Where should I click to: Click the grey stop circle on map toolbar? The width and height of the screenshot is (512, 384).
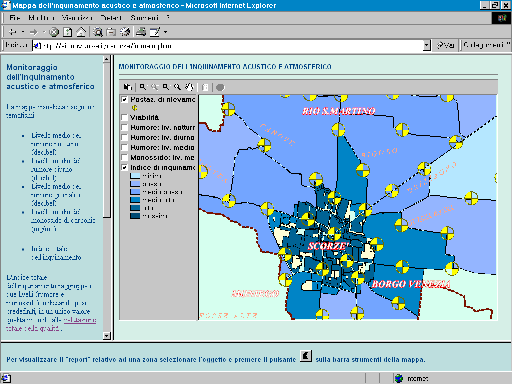220,87
